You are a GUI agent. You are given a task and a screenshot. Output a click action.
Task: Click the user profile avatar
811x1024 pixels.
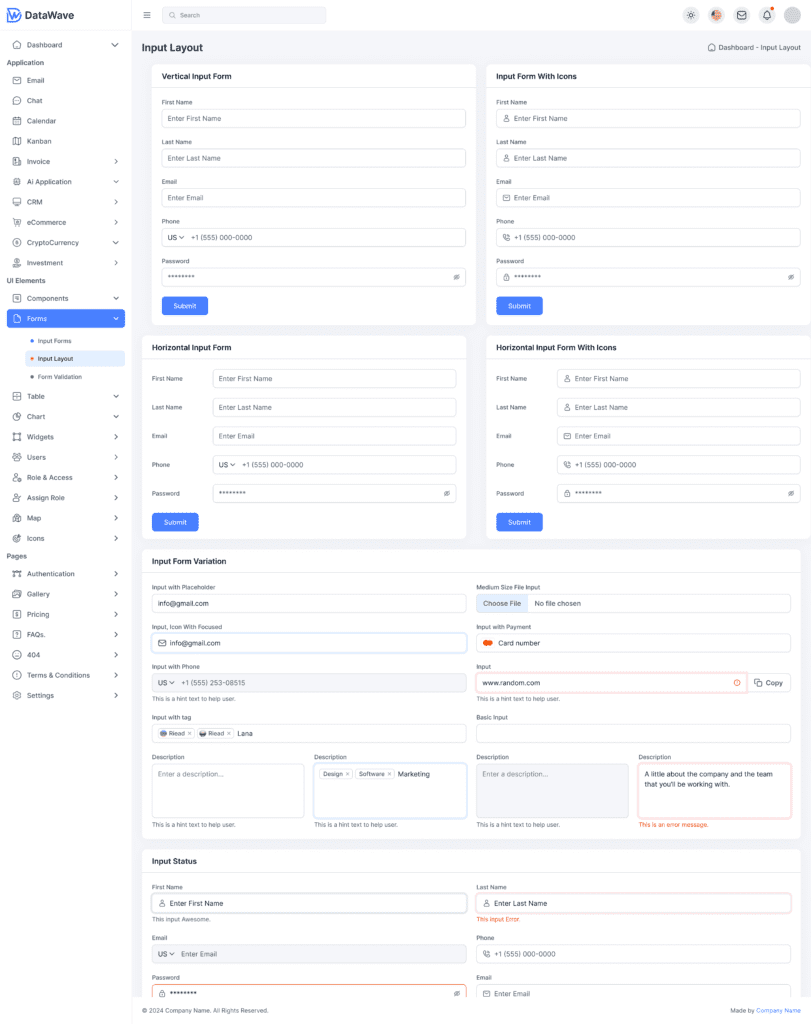(792, 15)
